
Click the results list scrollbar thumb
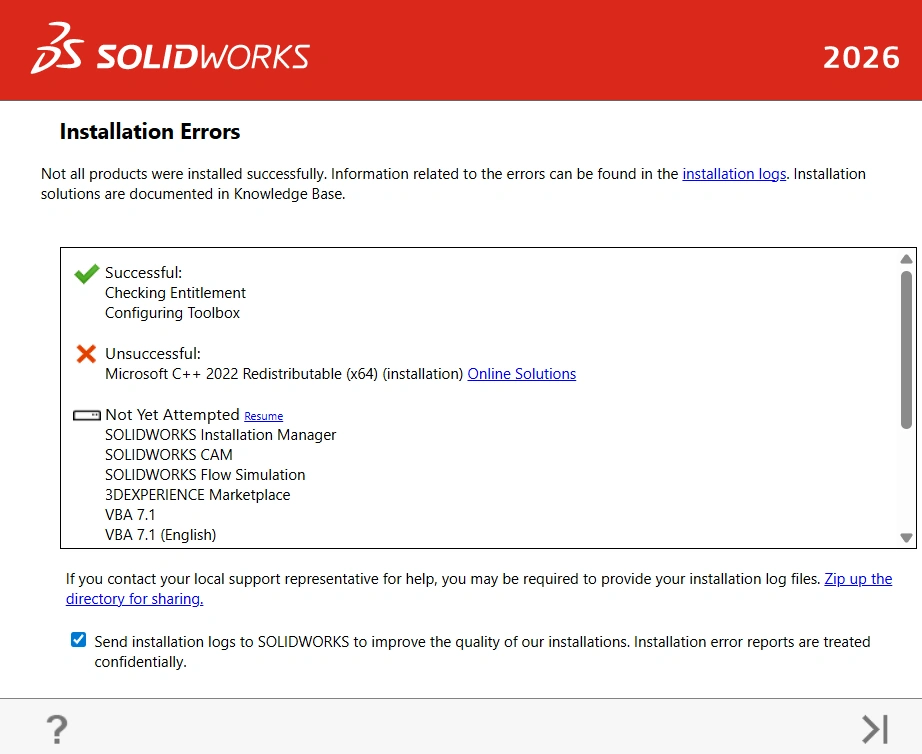[906, 349]
